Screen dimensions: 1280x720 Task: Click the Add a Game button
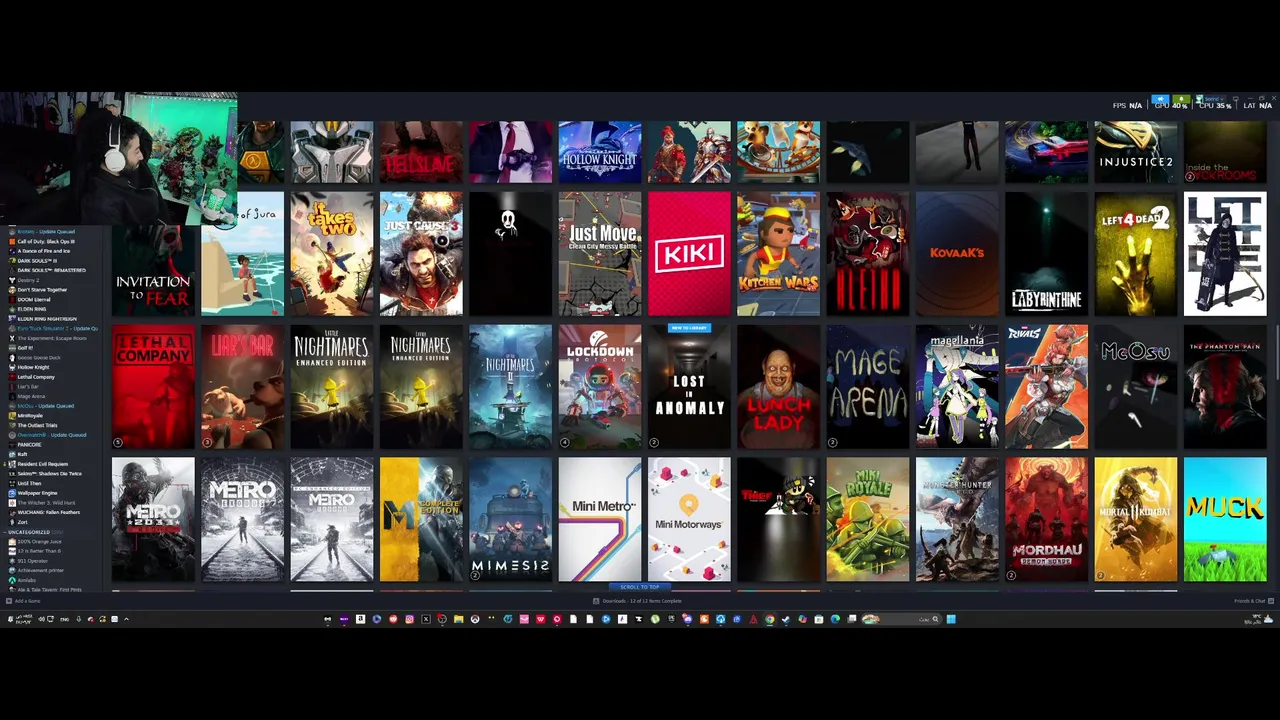pyautogui.click(x=22, y=601)
